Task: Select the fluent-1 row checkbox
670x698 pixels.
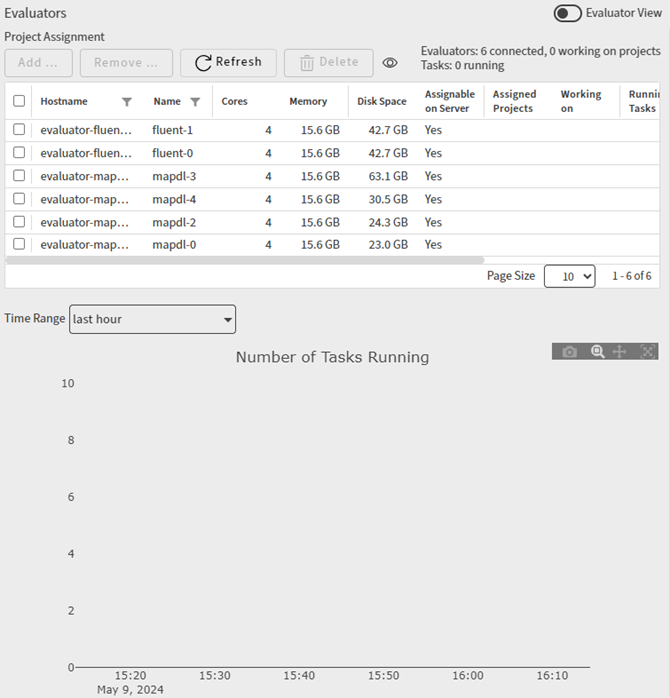Action: click(x=19, y=130)
